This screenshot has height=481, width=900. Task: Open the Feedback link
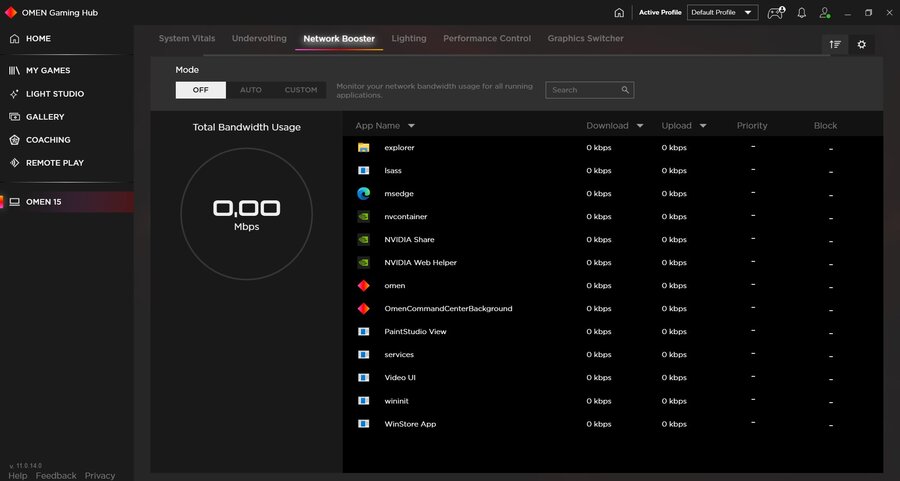tap(56, 476)
